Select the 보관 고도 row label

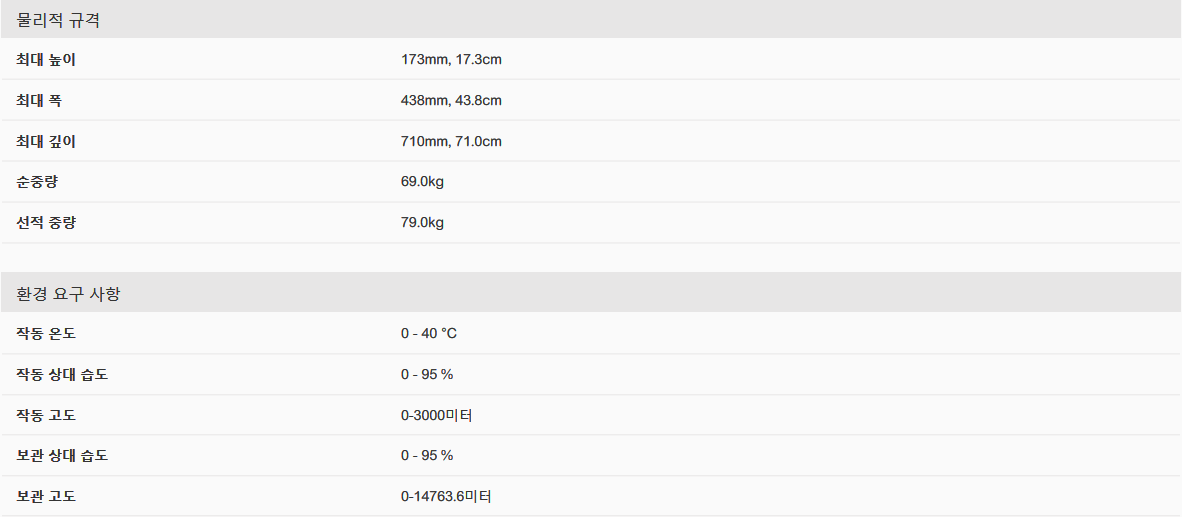tap(46, 496)
